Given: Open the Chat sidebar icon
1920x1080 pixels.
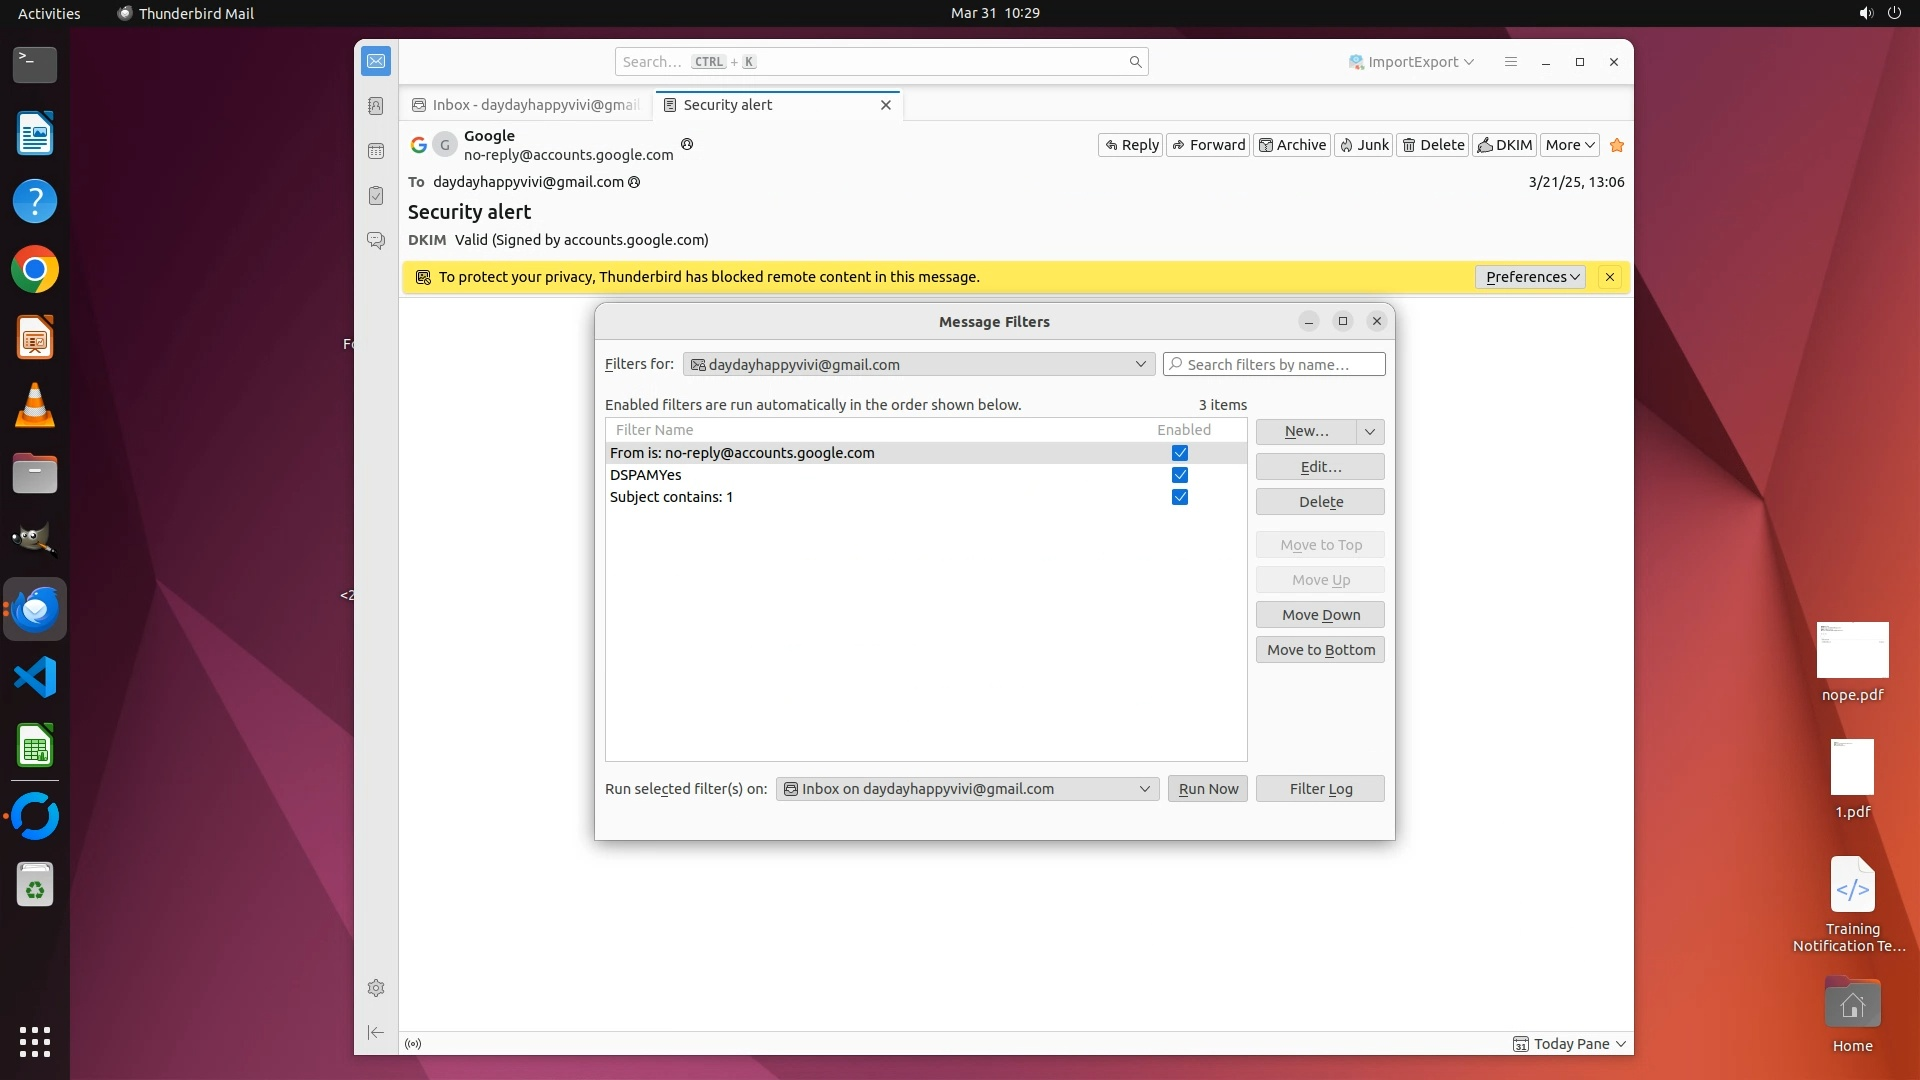Looking at the screenshot, I should [x=376, y=241].
